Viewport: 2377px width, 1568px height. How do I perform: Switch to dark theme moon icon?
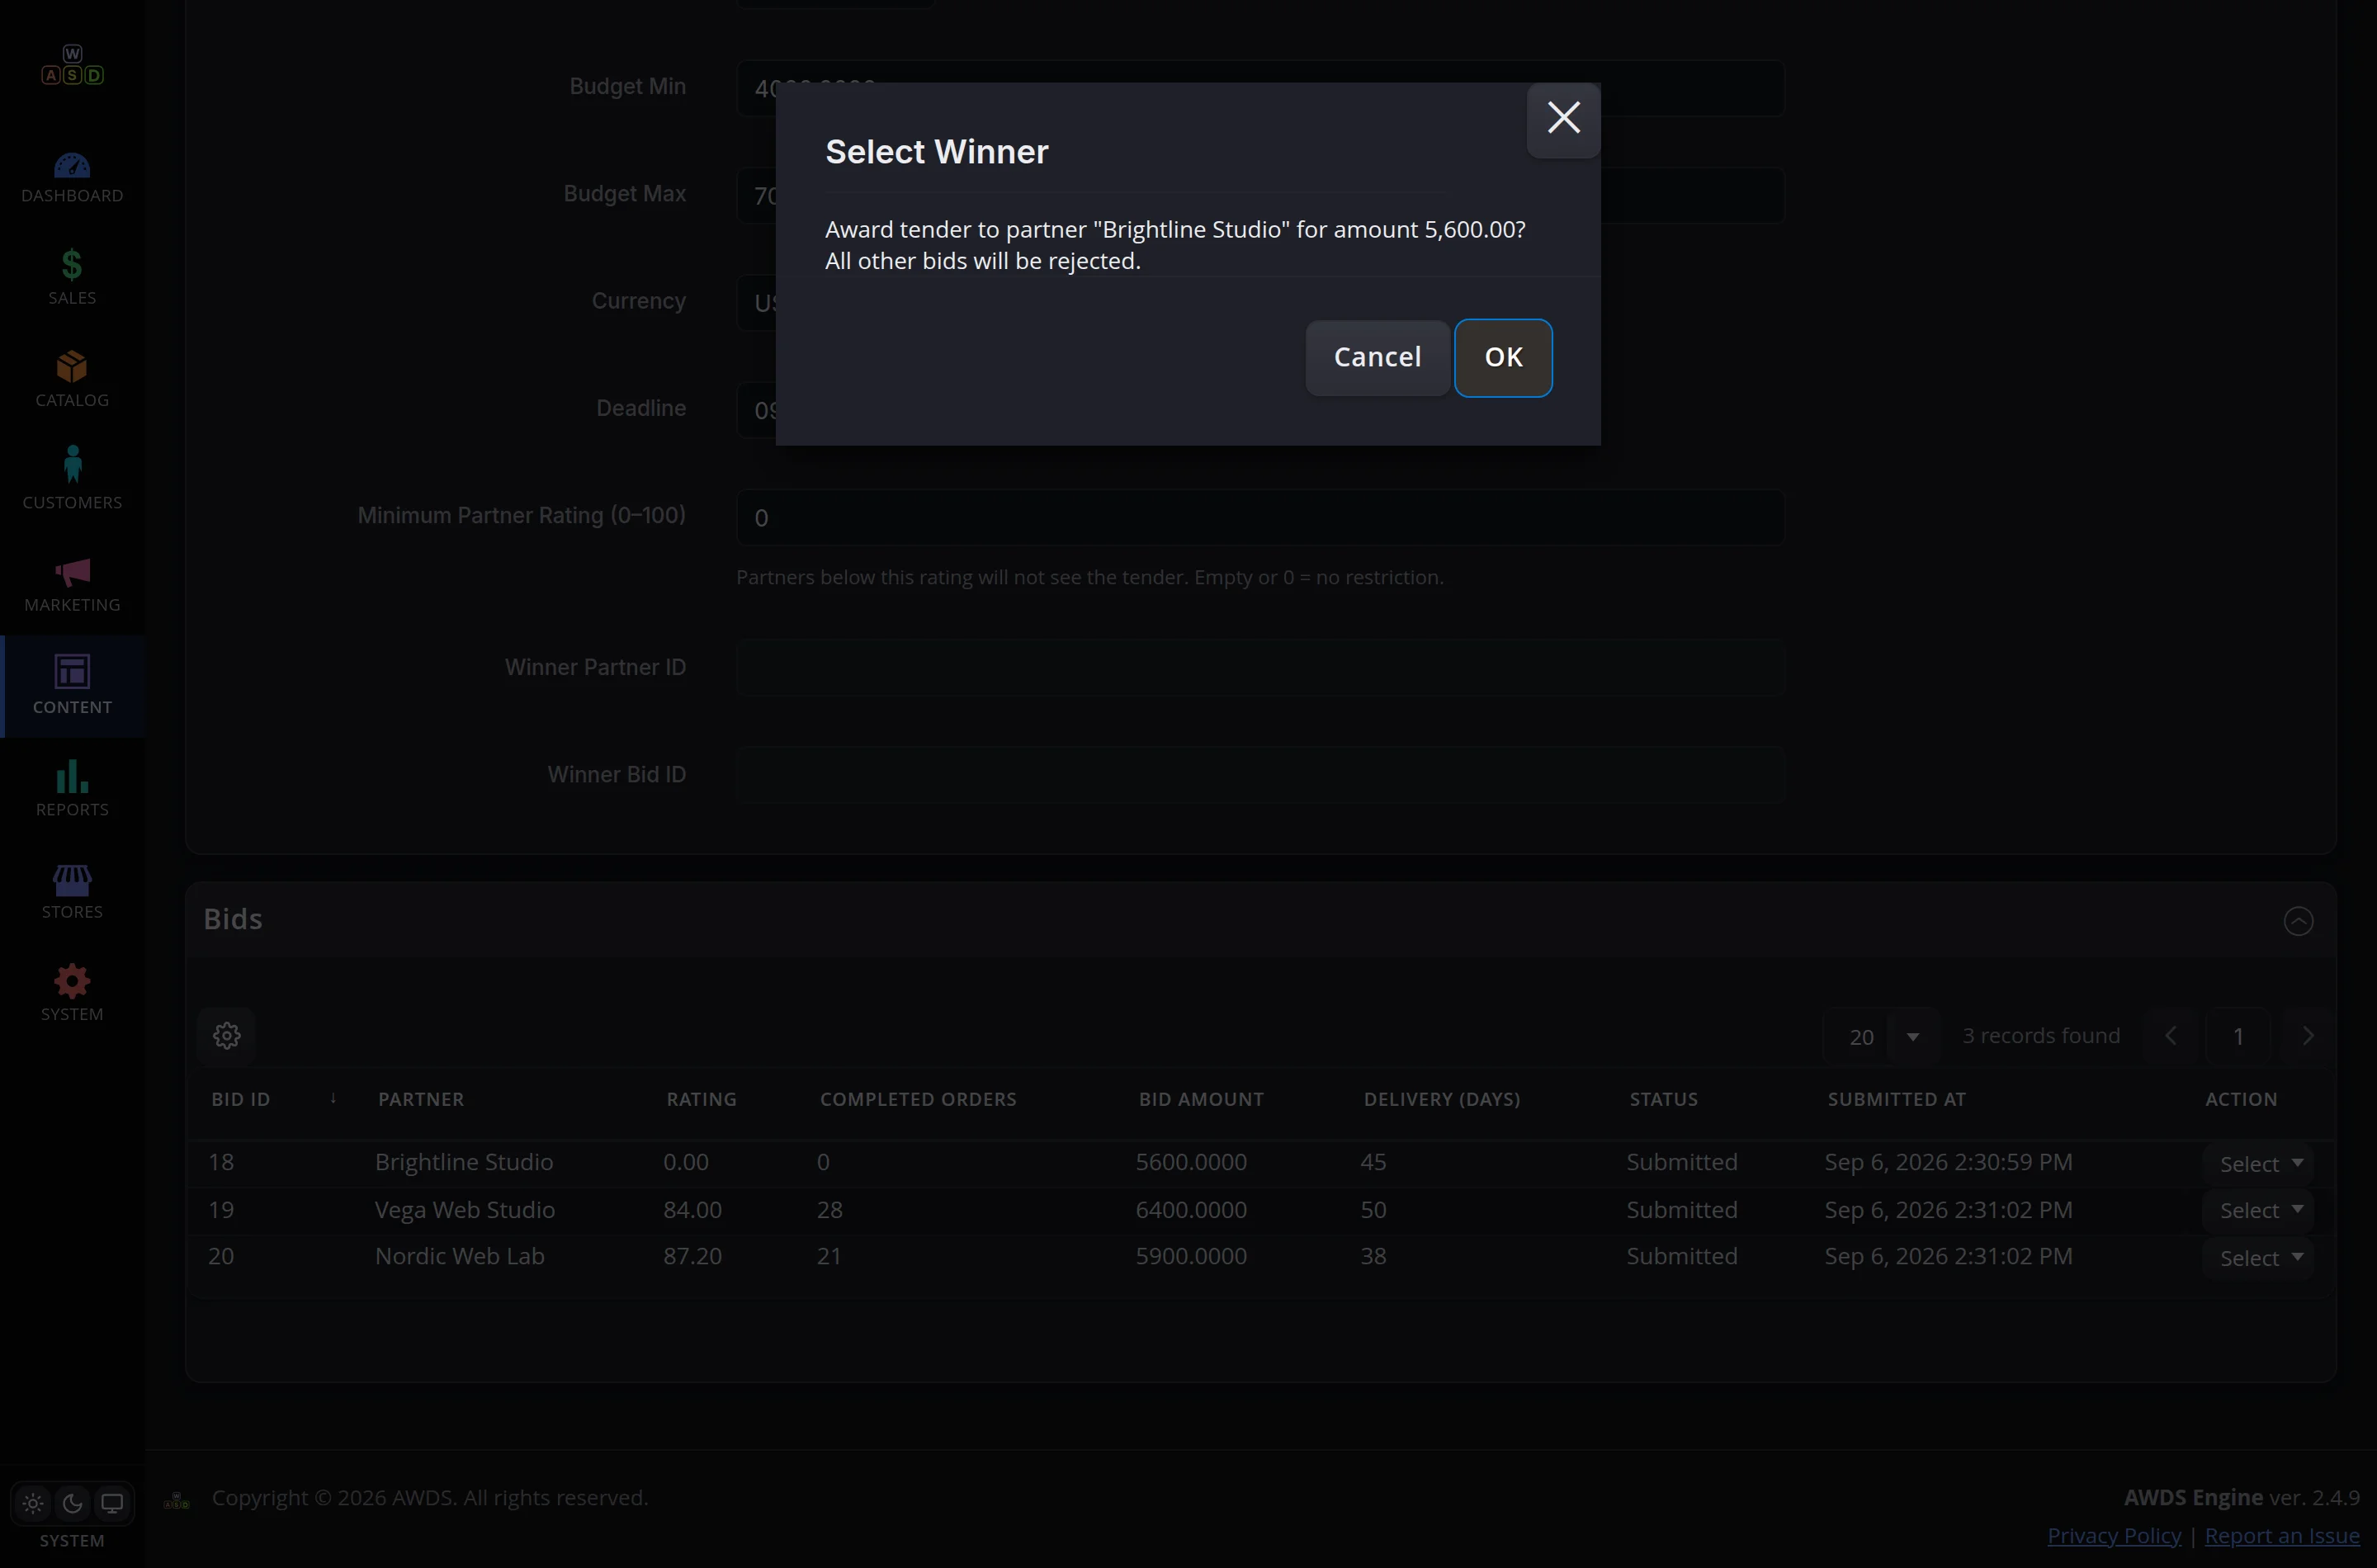pos(72,1503)
